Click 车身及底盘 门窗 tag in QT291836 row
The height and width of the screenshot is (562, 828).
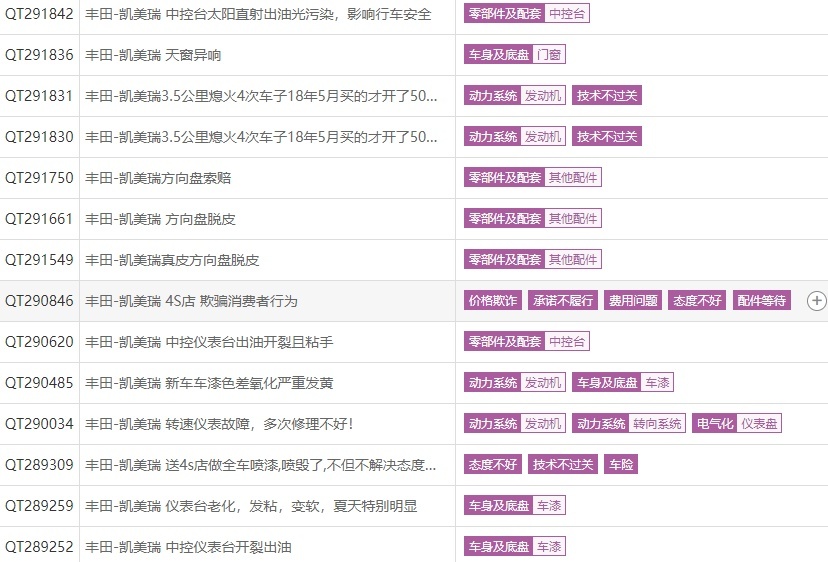coord(515,54)
